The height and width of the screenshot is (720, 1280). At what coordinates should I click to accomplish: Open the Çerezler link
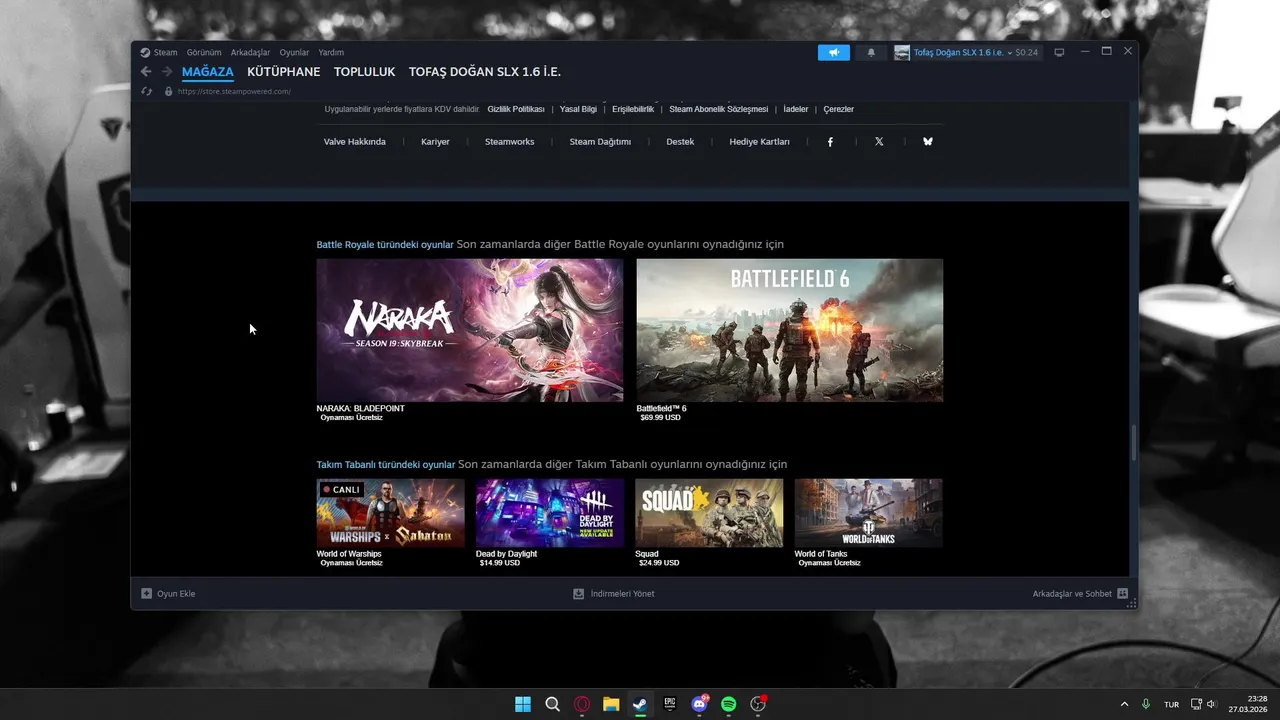[x=839, y=109]
